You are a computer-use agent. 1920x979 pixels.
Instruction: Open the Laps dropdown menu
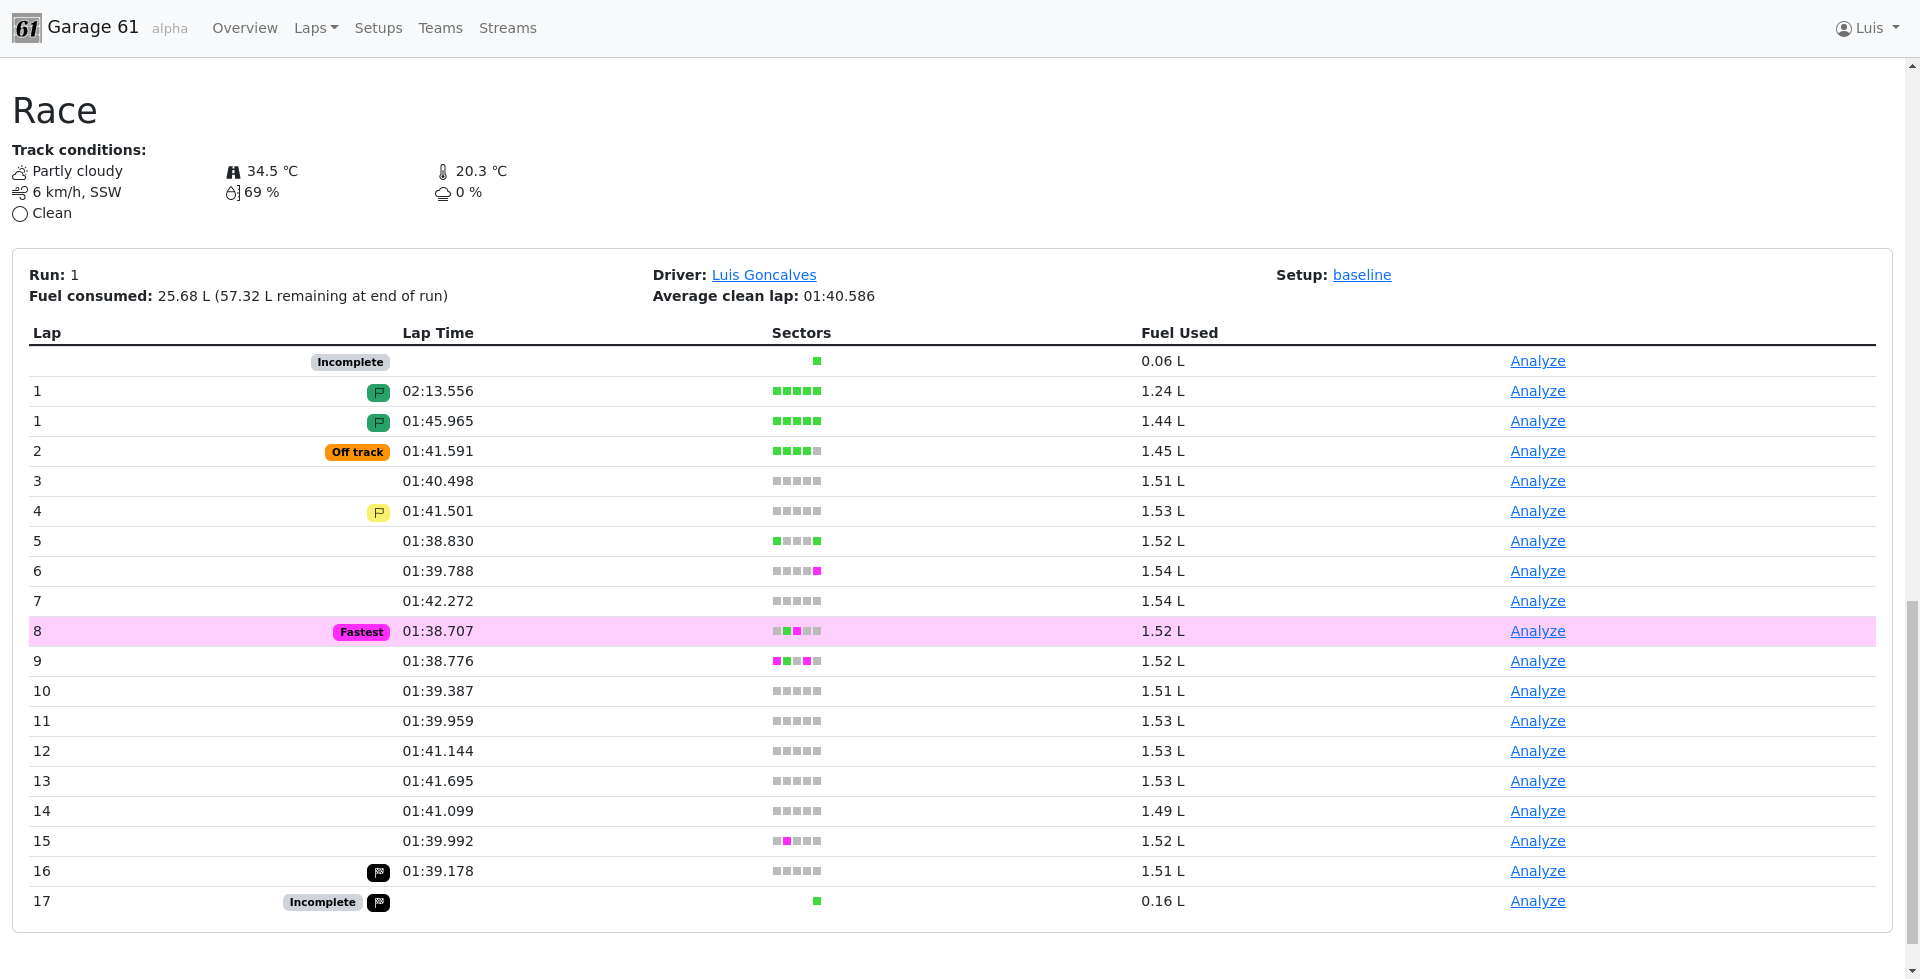316,28
